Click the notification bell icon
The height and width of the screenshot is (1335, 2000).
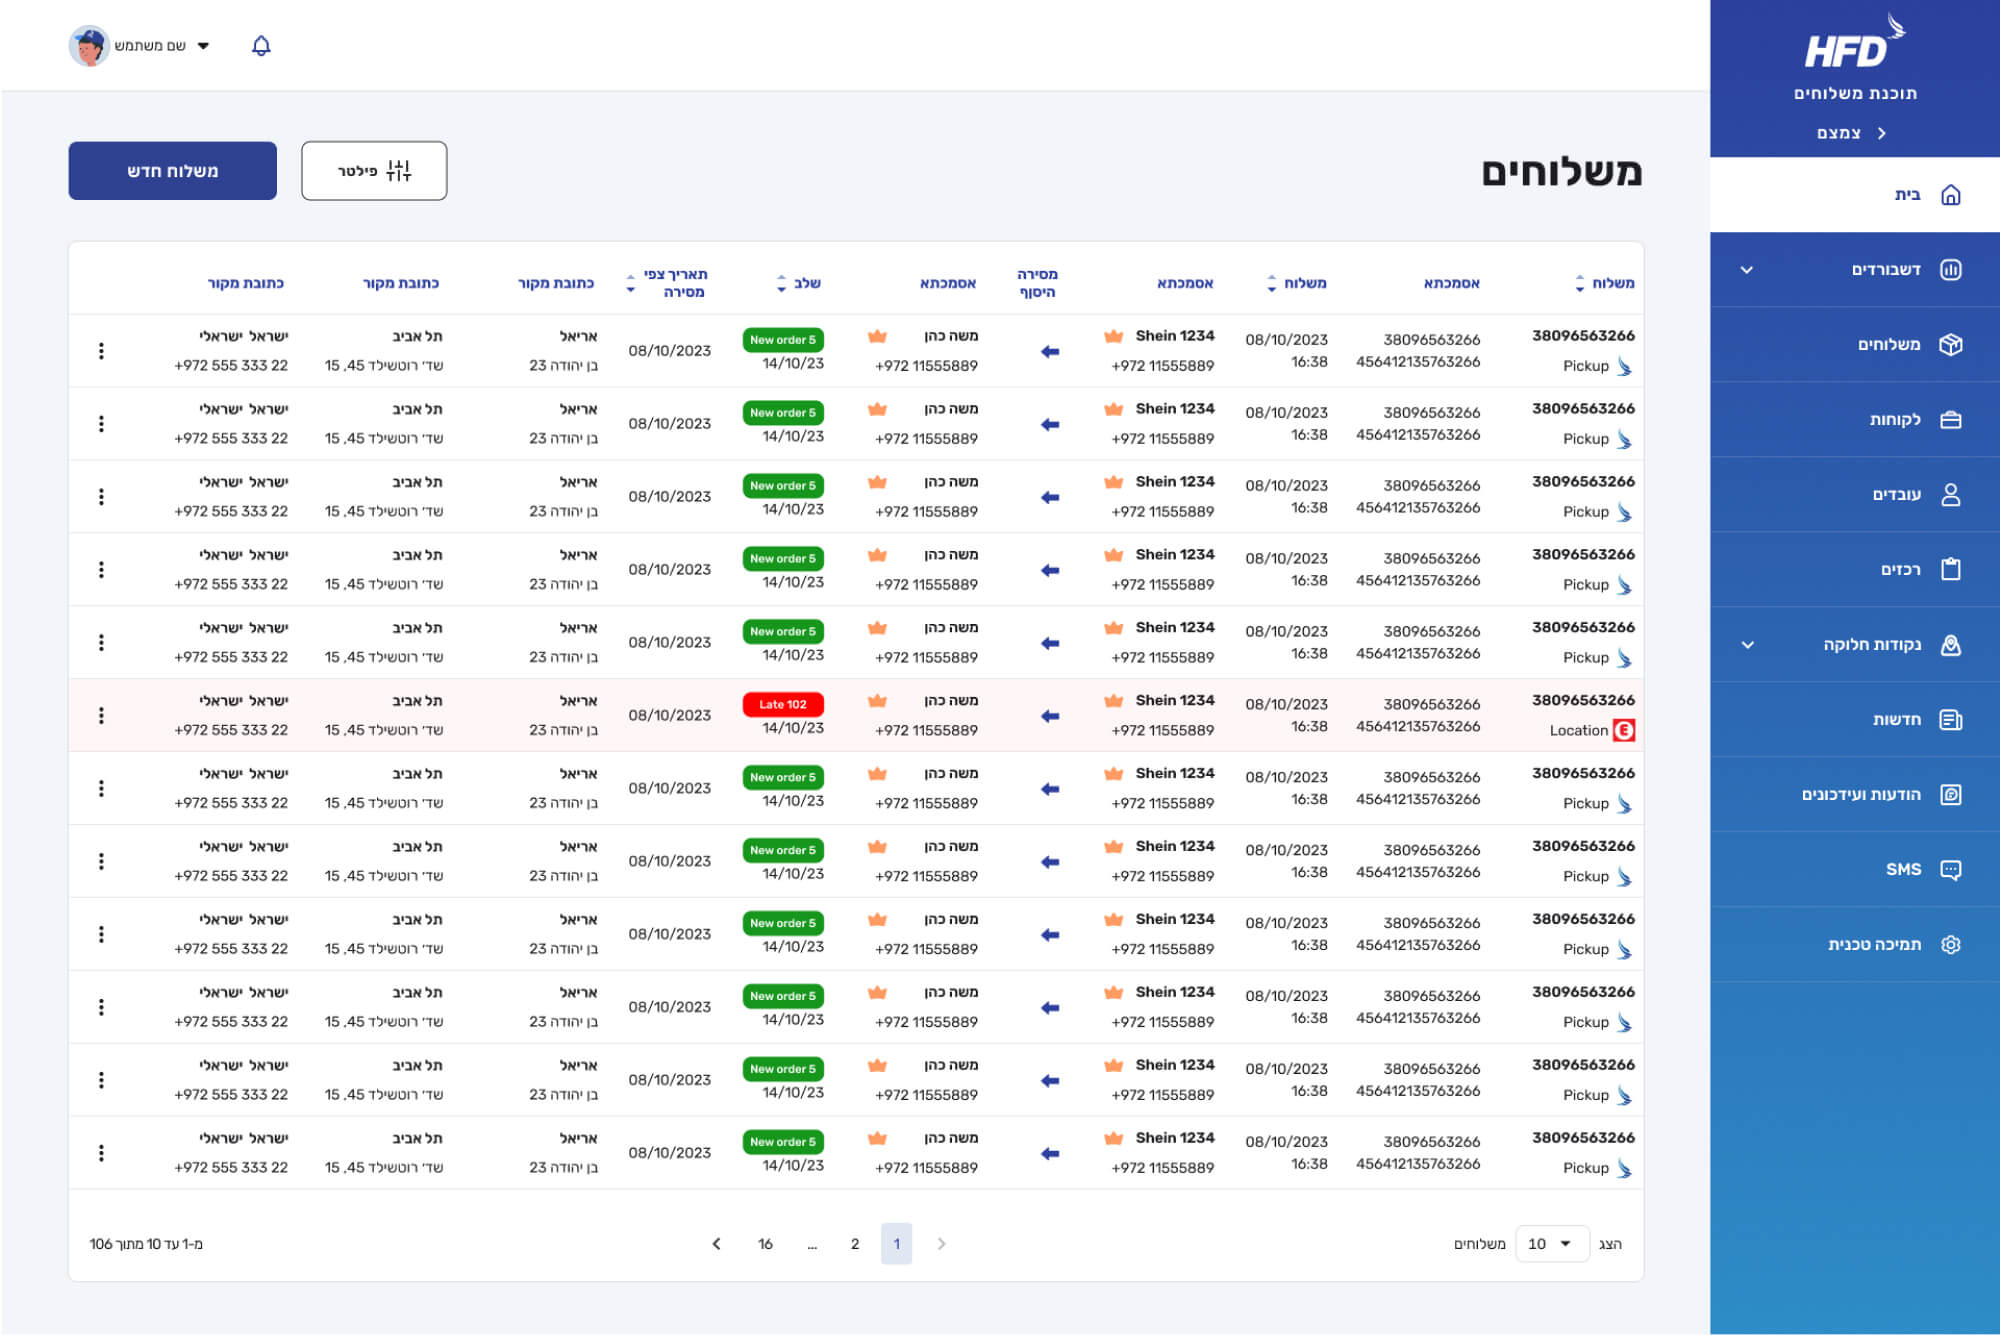pyautogui.click(x=261, y=46)
